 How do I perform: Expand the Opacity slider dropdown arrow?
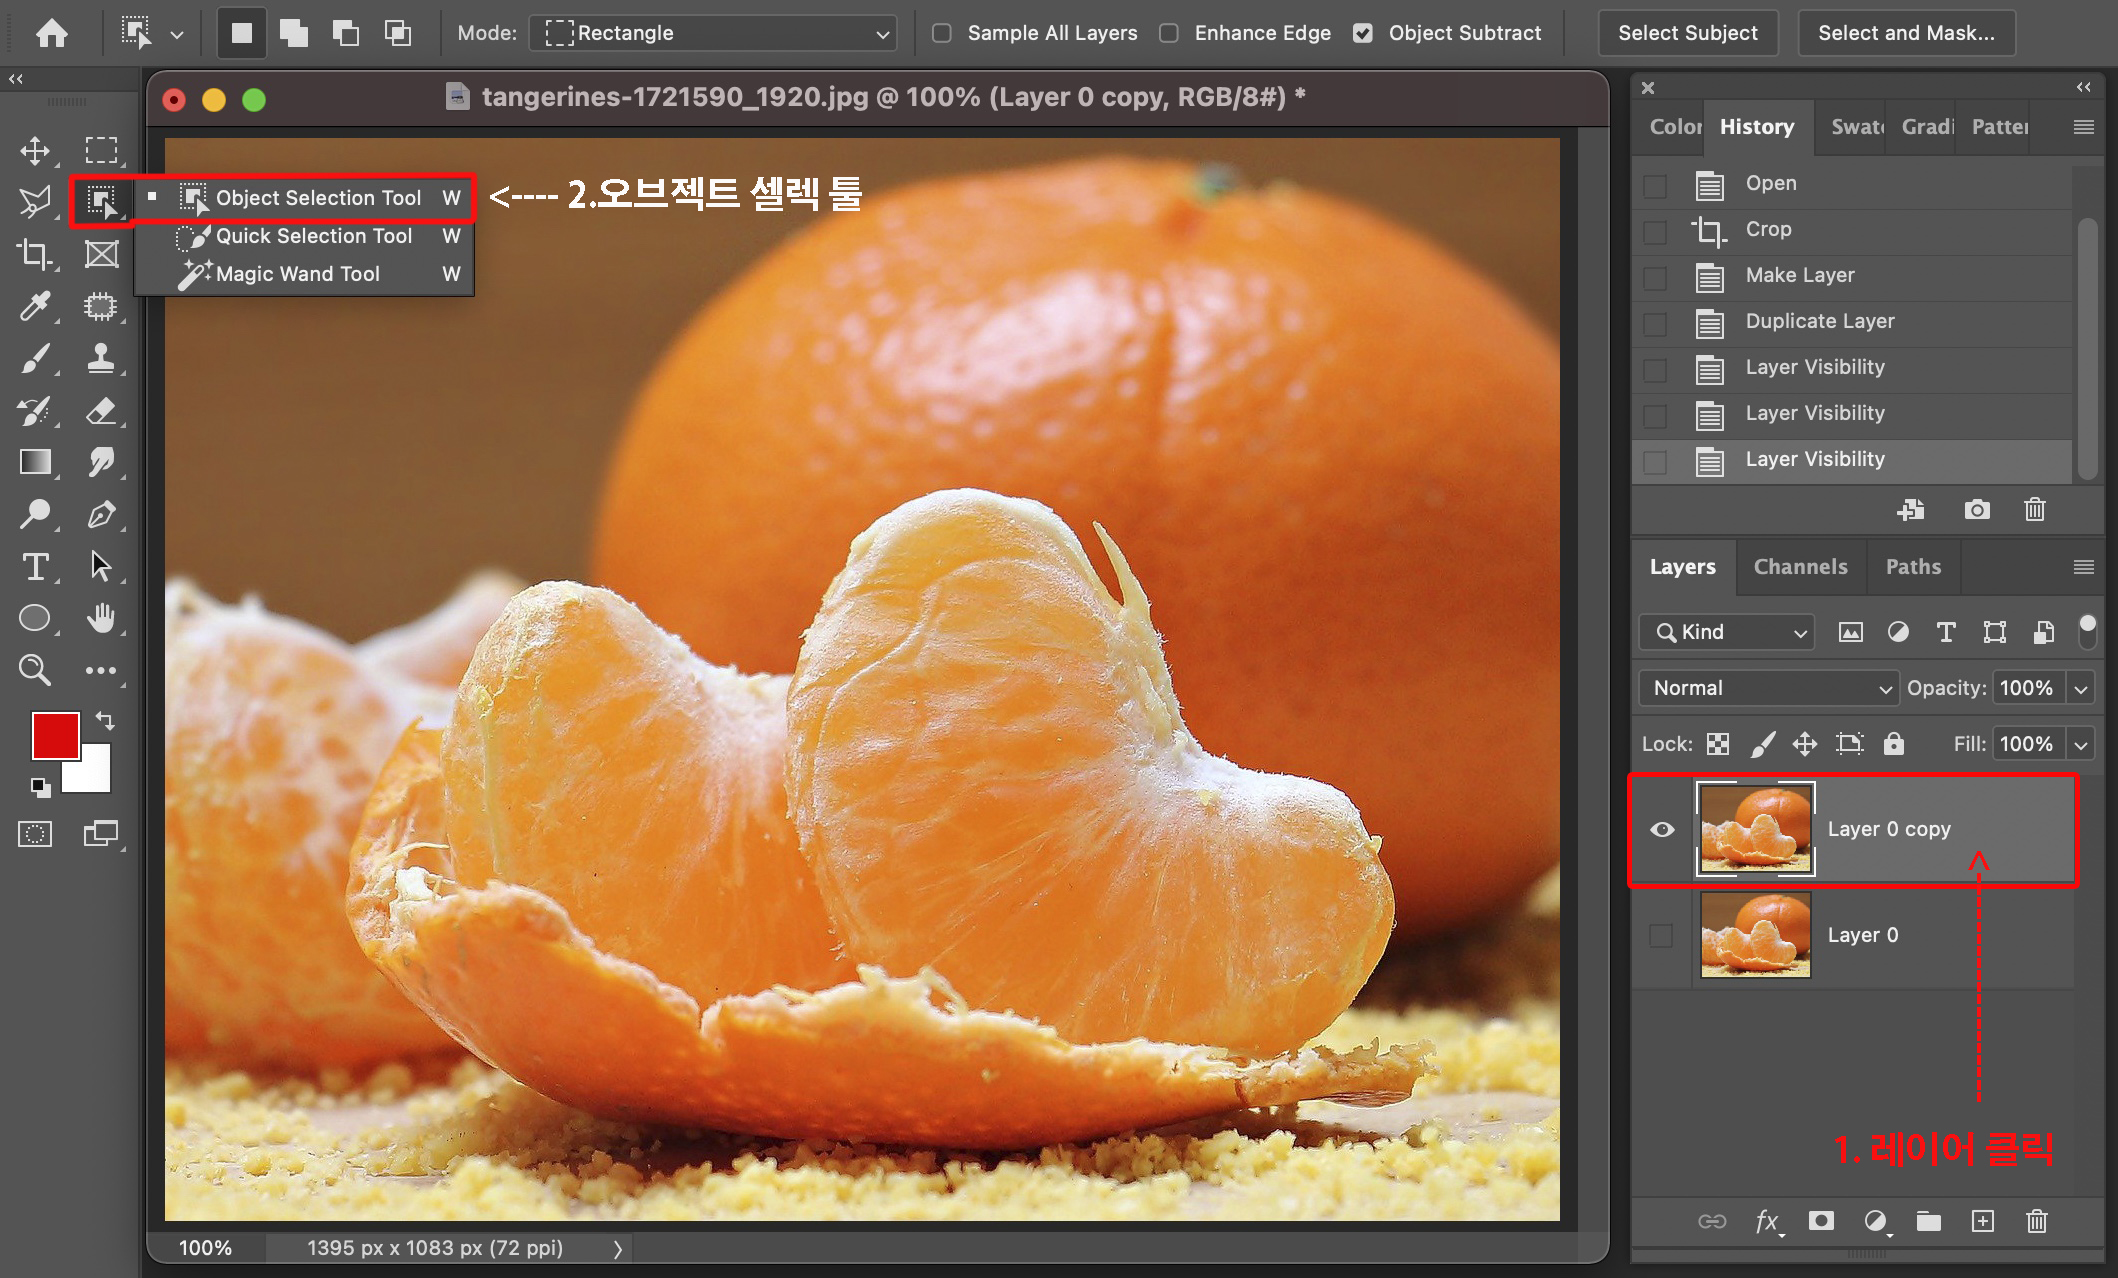tap(2081, 688)
